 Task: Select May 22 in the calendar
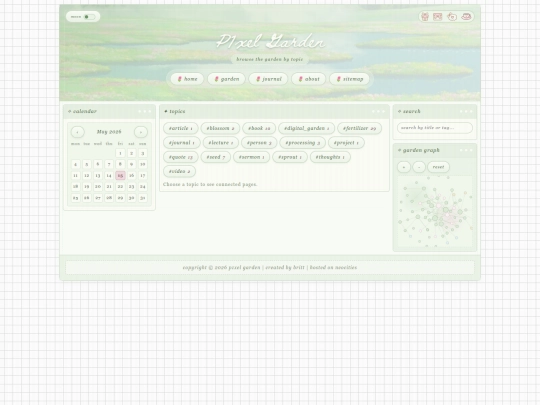120,186
